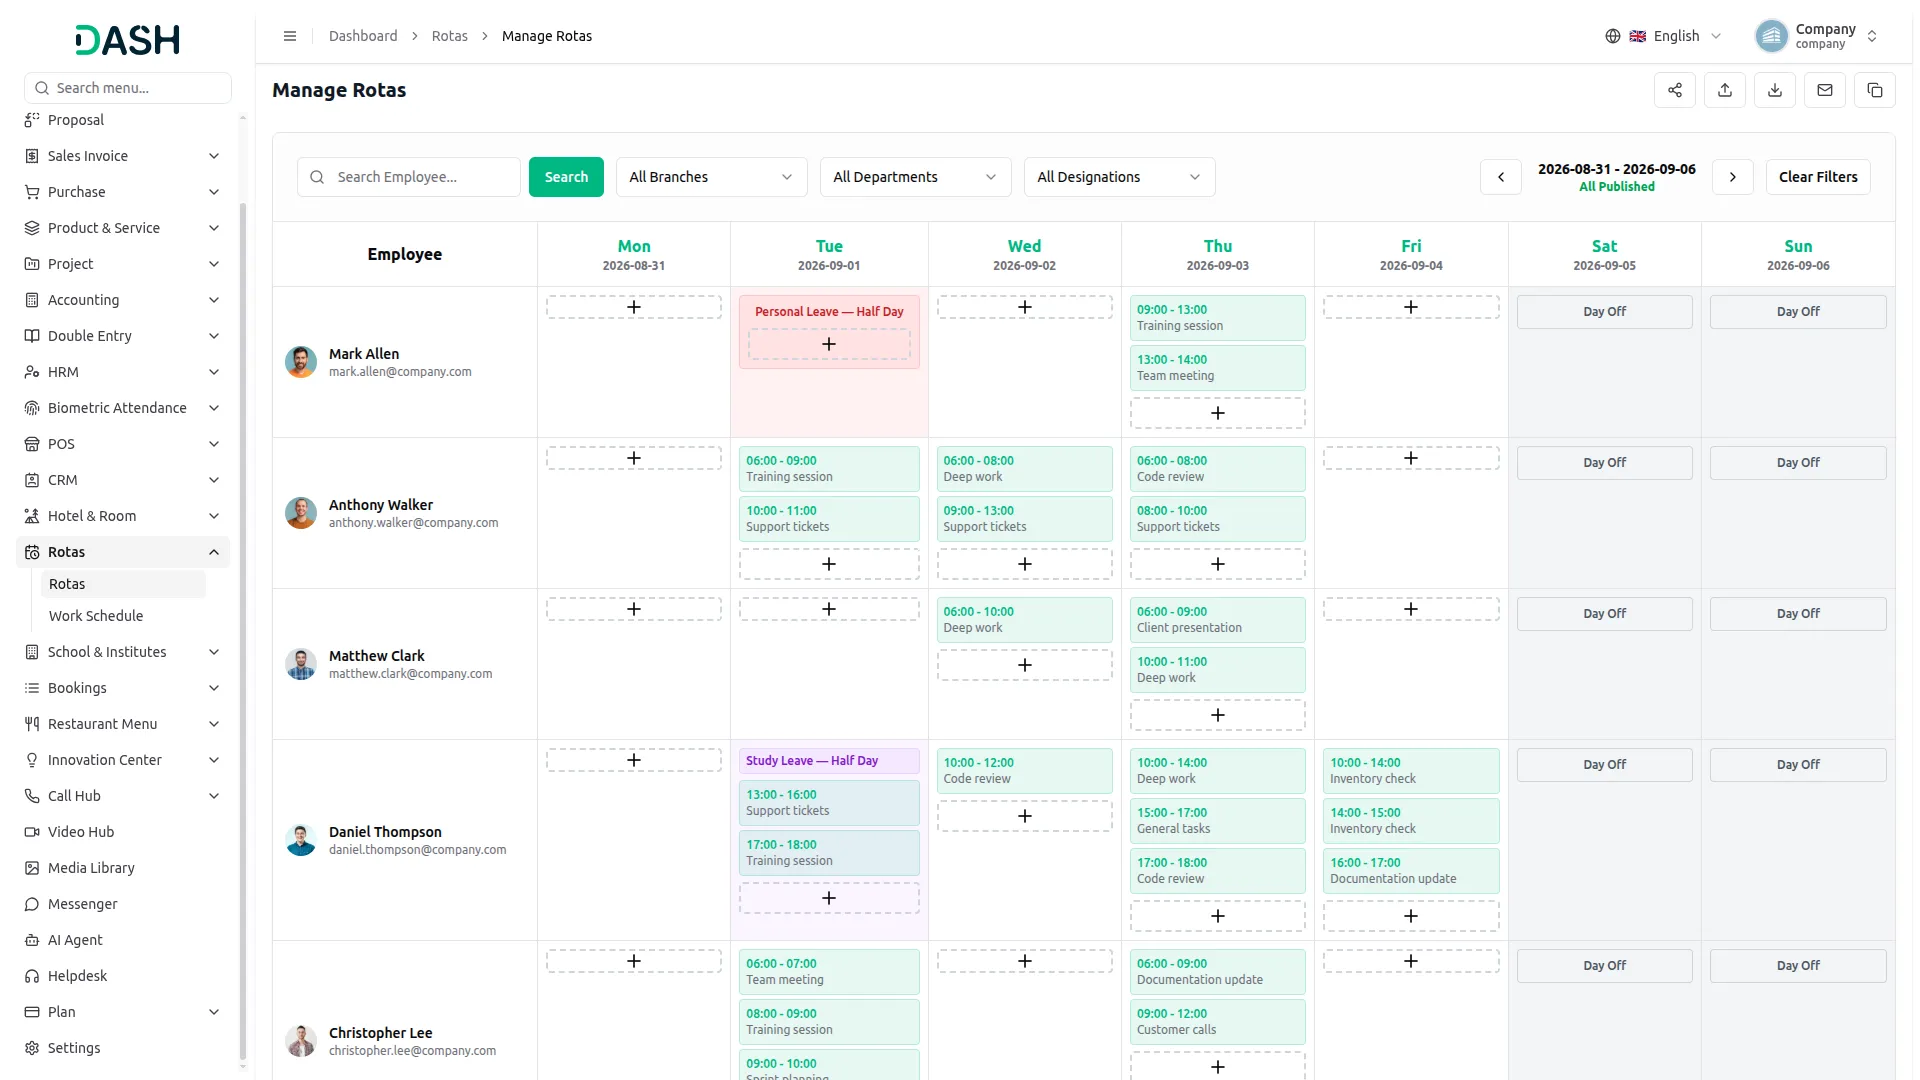Image resolution: width=1920 pixels, height=1080 pixels.
Task: Go to next week with right arrow
Action: (1733, 177)
